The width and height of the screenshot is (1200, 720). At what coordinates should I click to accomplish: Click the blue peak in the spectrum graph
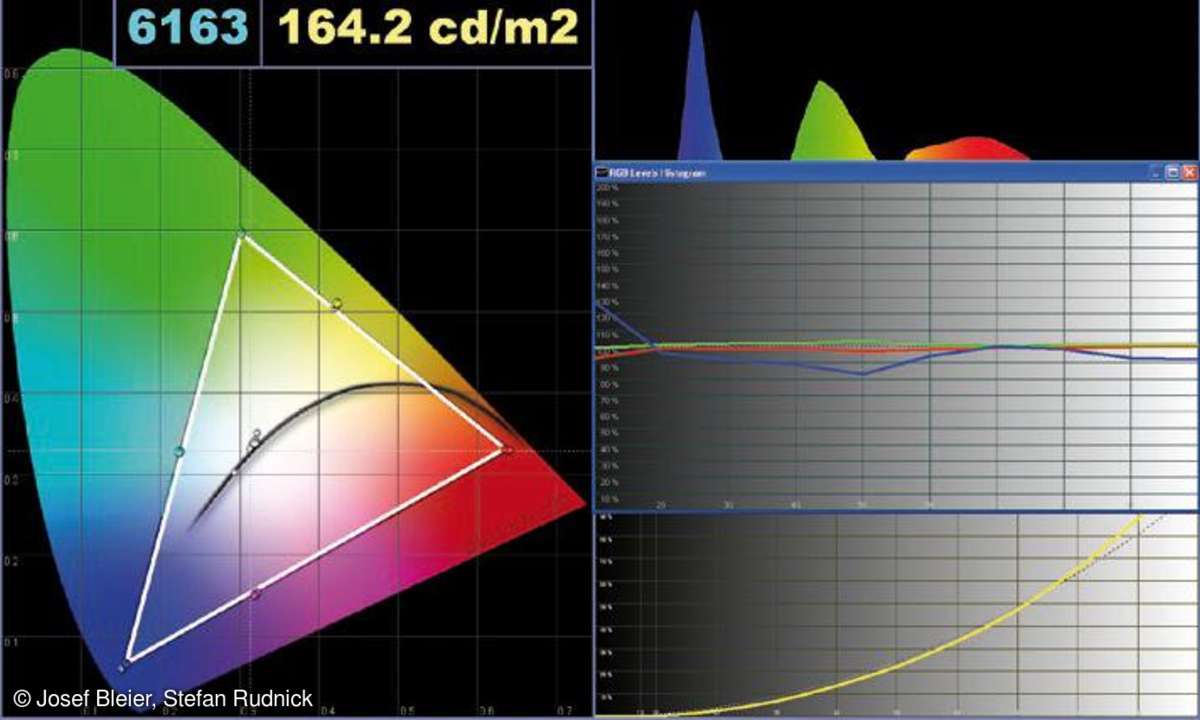(x=698, y=85)
